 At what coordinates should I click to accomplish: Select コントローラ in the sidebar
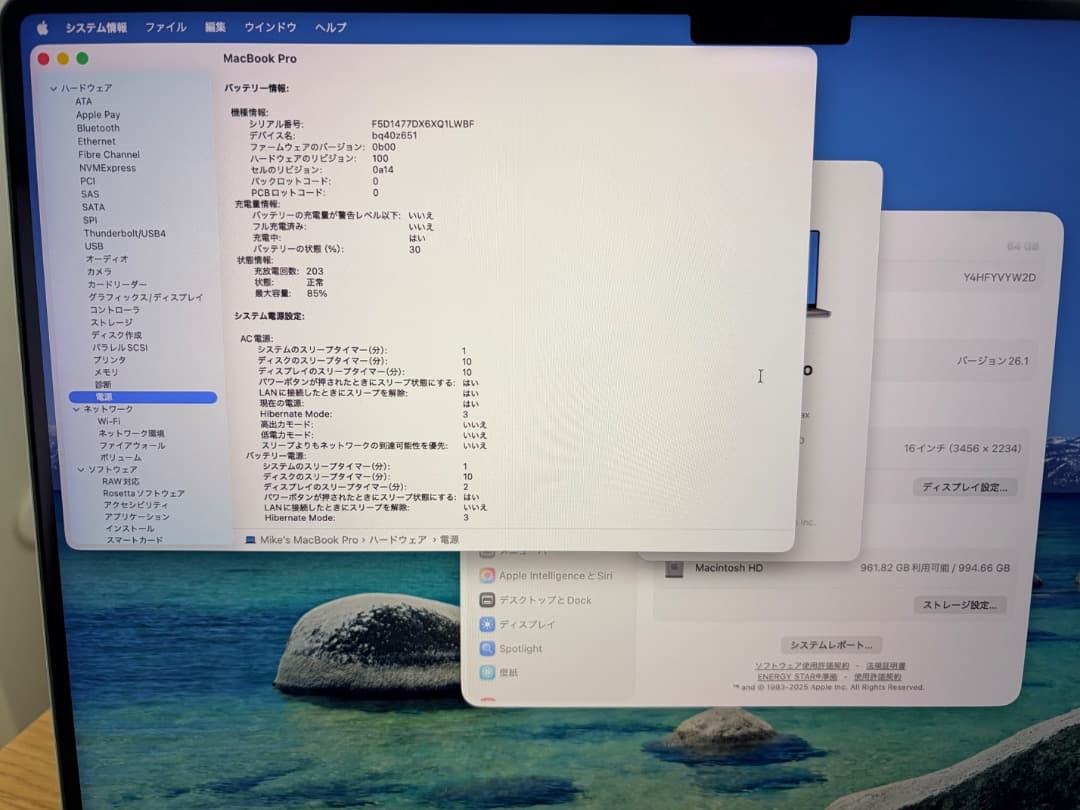pos(114,309)
